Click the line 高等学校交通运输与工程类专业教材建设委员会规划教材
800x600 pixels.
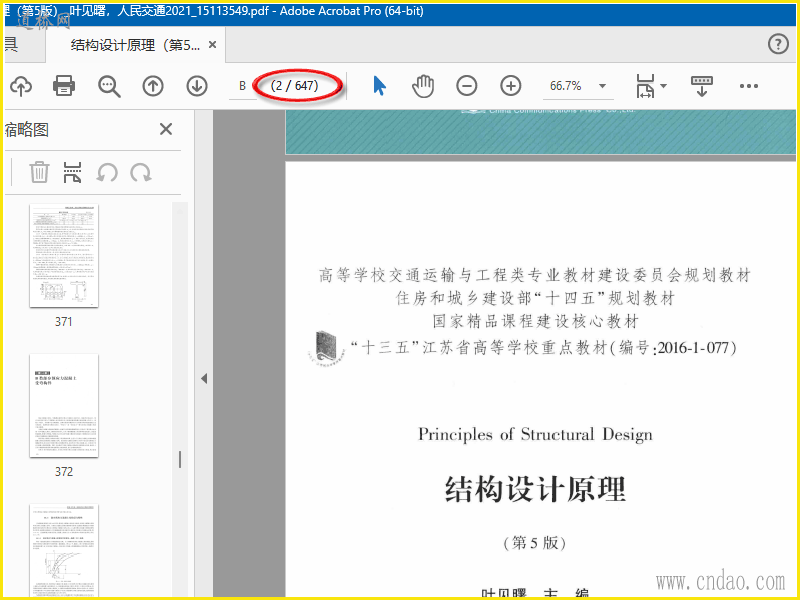tap(535, 276)
